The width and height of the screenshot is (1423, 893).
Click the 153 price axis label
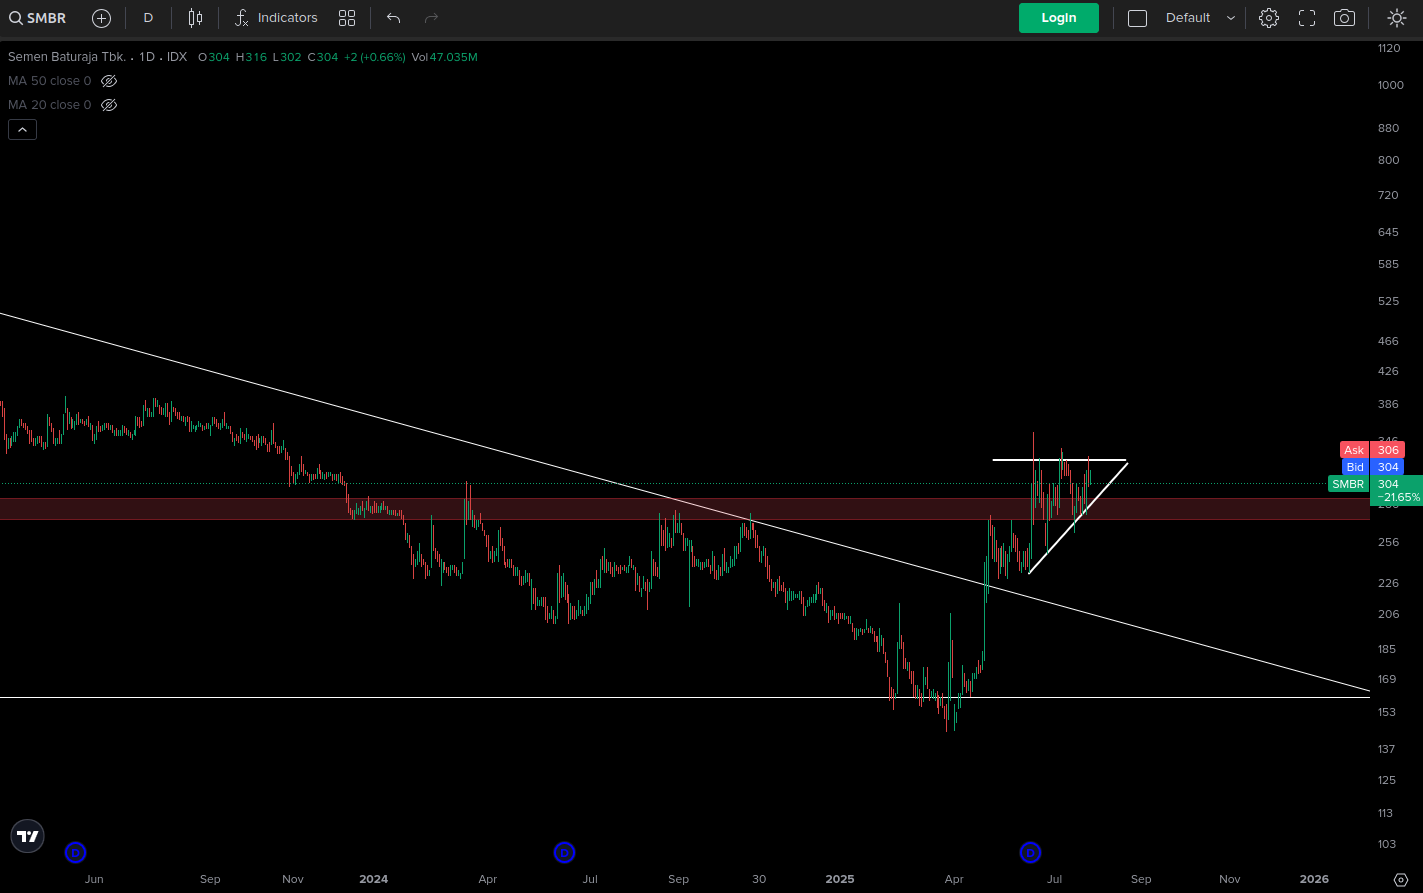(1387, 712)
